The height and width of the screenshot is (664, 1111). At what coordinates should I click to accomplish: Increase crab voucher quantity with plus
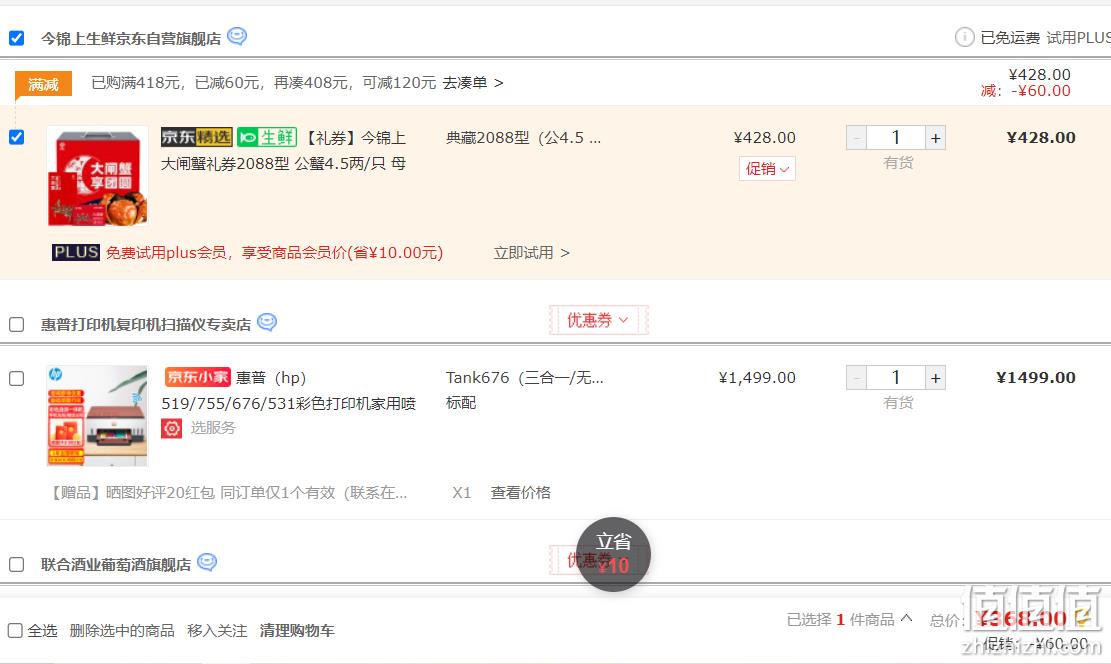click(935, 137)
